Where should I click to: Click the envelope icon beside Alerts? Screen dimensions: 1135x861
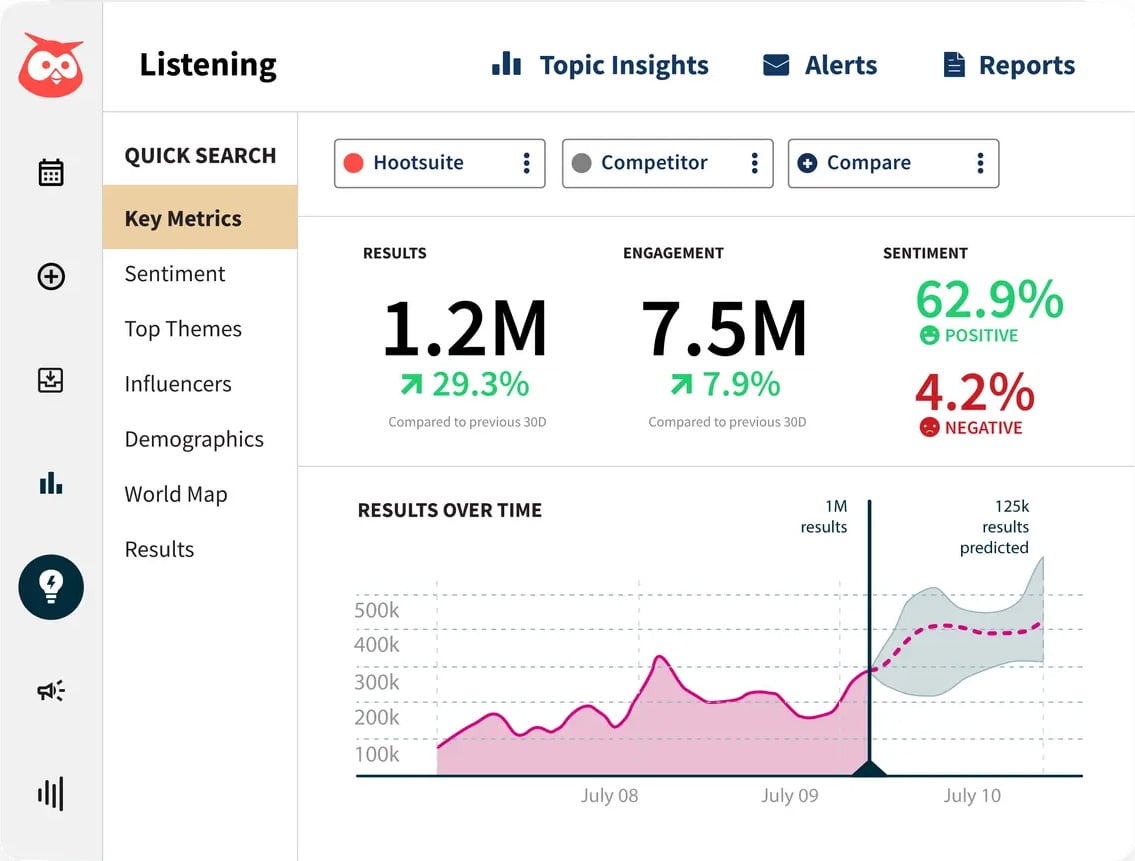(x=776, y=65)
